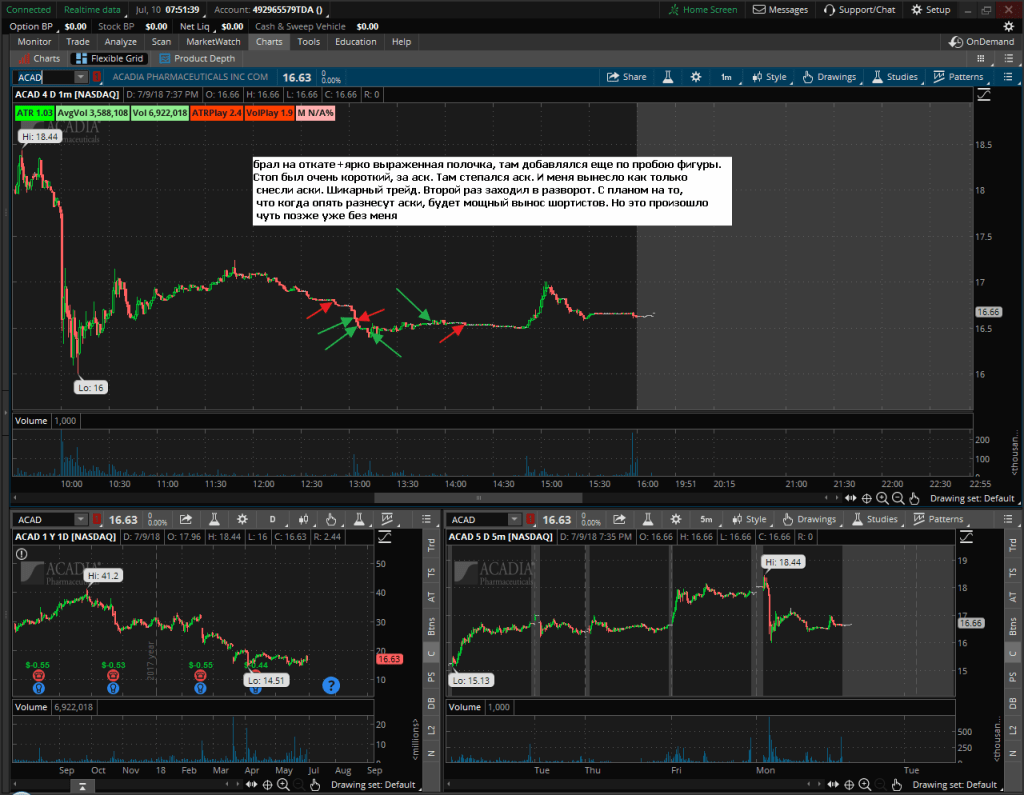
Task: Toggle the Trd sidebar panel on right
Action: [1013, 544]
